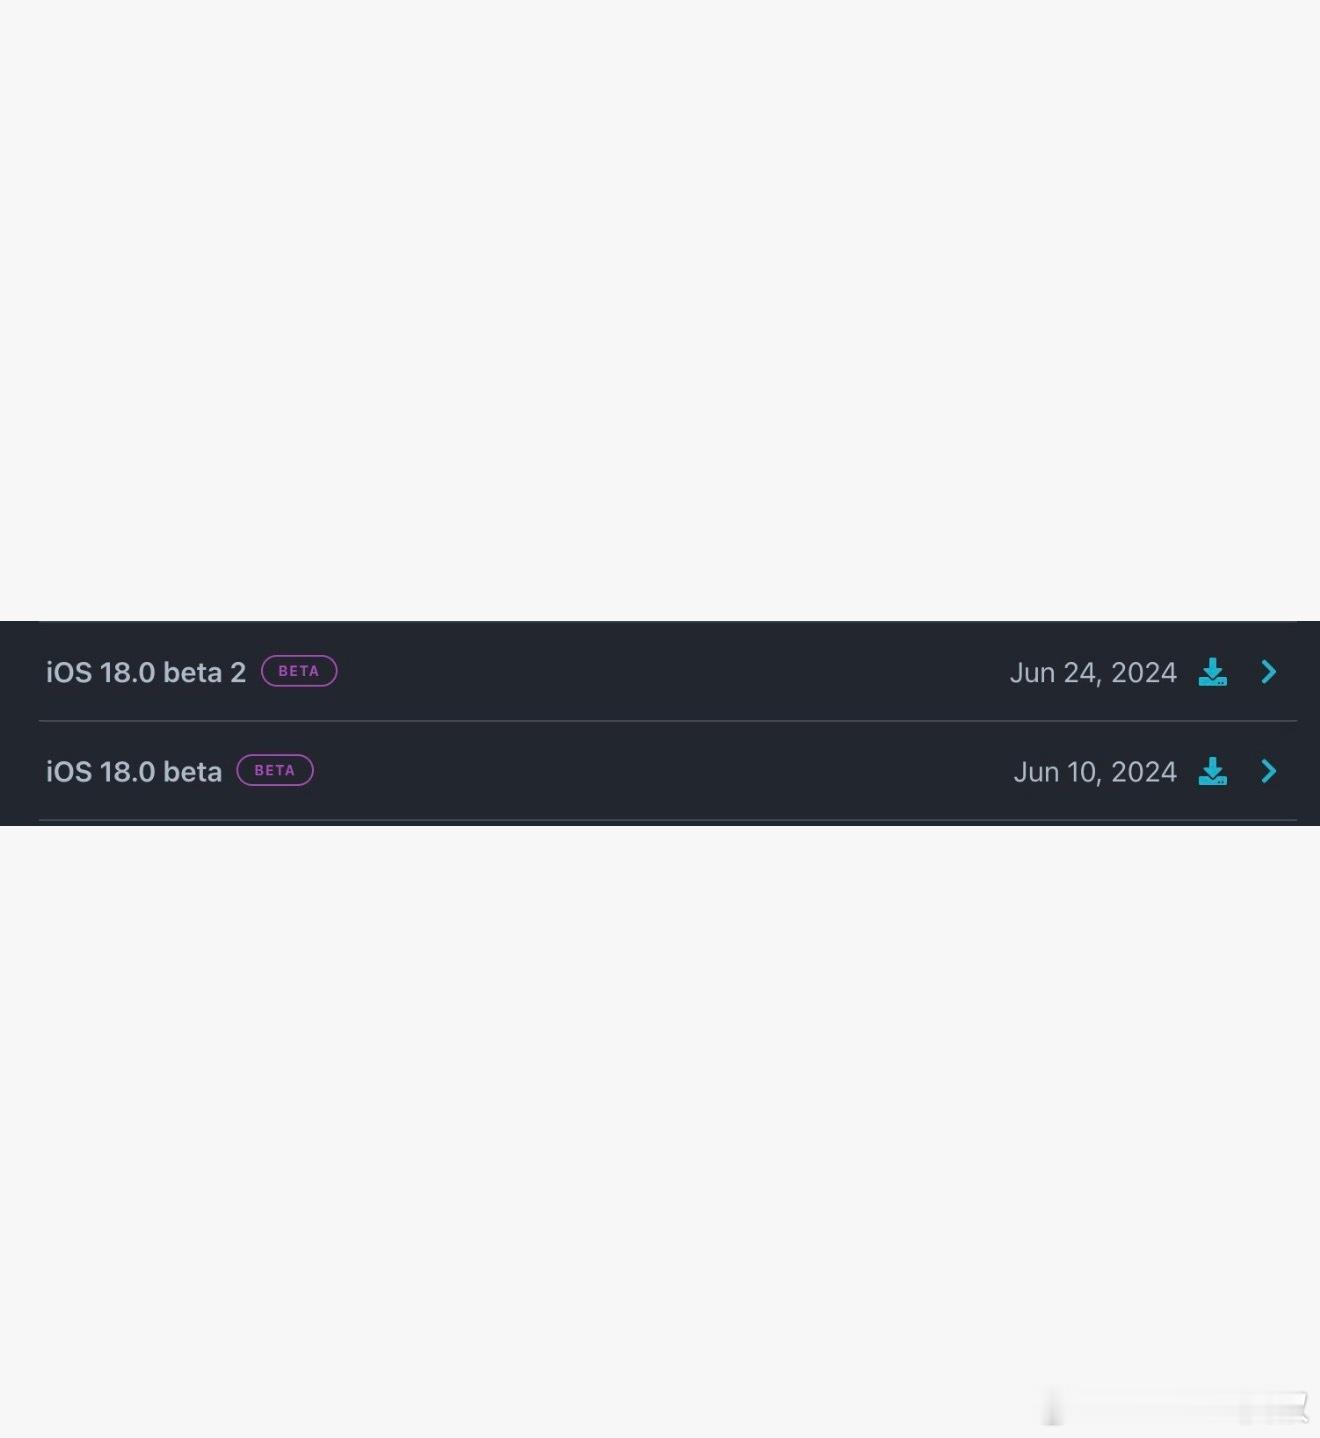
Task: Download the iOS 18.0 beta 2 firmware
Action: tap(1212, 672)
